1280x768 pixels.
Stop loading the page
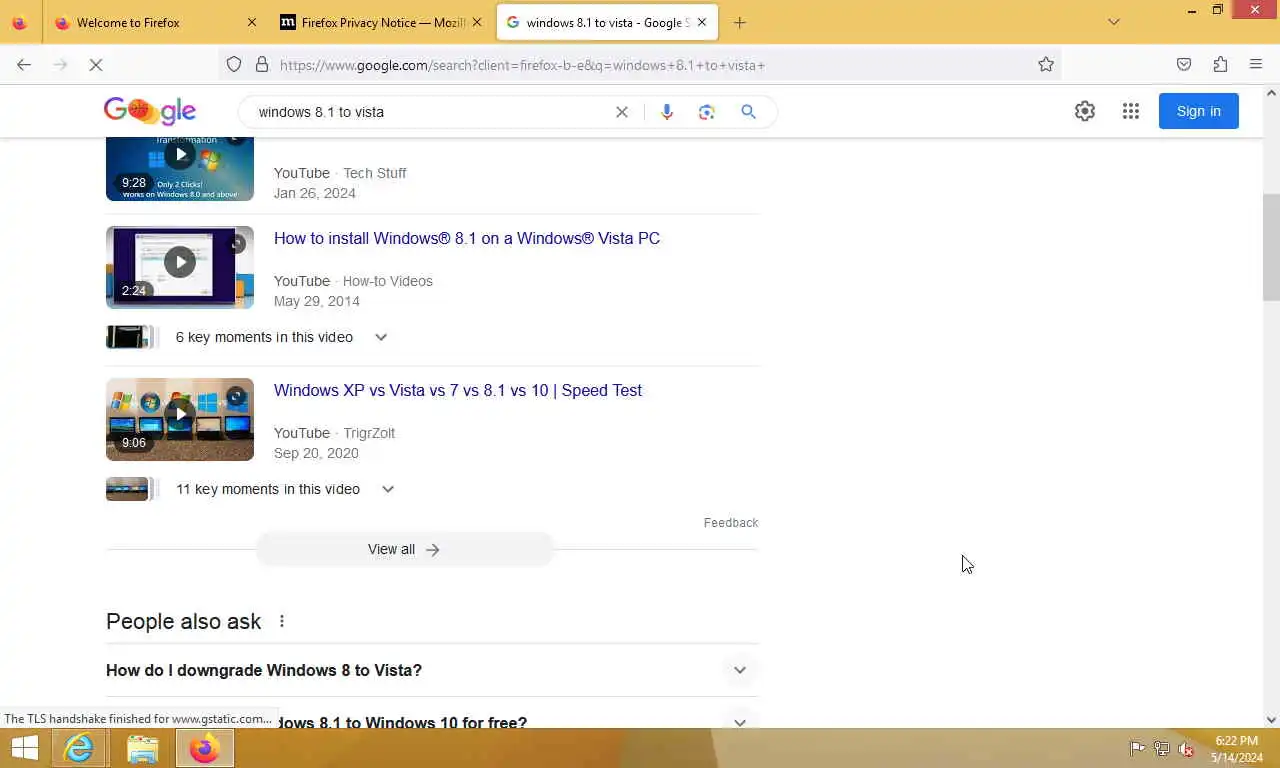click(96, 65)
